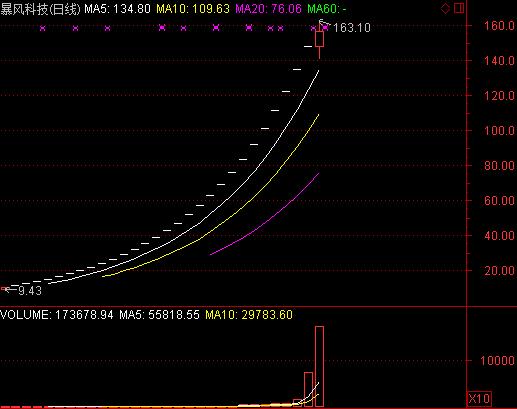Screen dimensions: 517x409
Task: Open the 暴风科技(日线) period title selector
Action: [40, 9]
